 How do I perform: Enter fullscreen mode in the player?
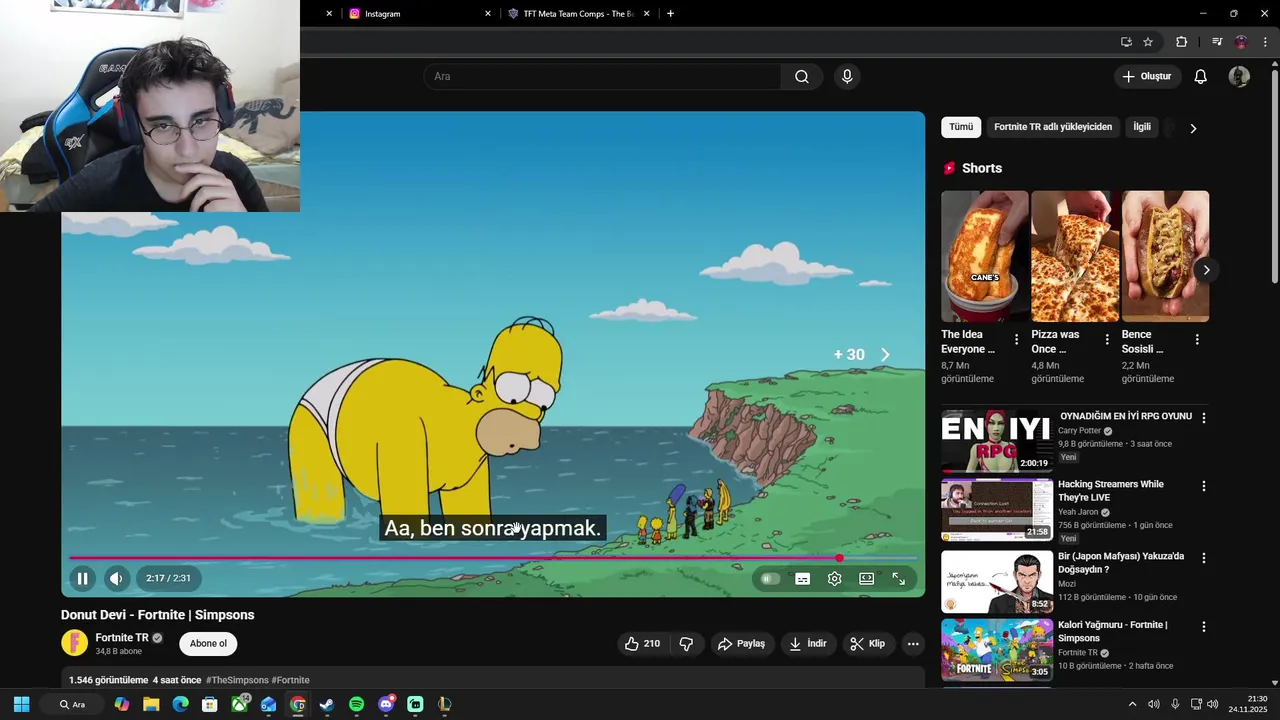point(898,578)
